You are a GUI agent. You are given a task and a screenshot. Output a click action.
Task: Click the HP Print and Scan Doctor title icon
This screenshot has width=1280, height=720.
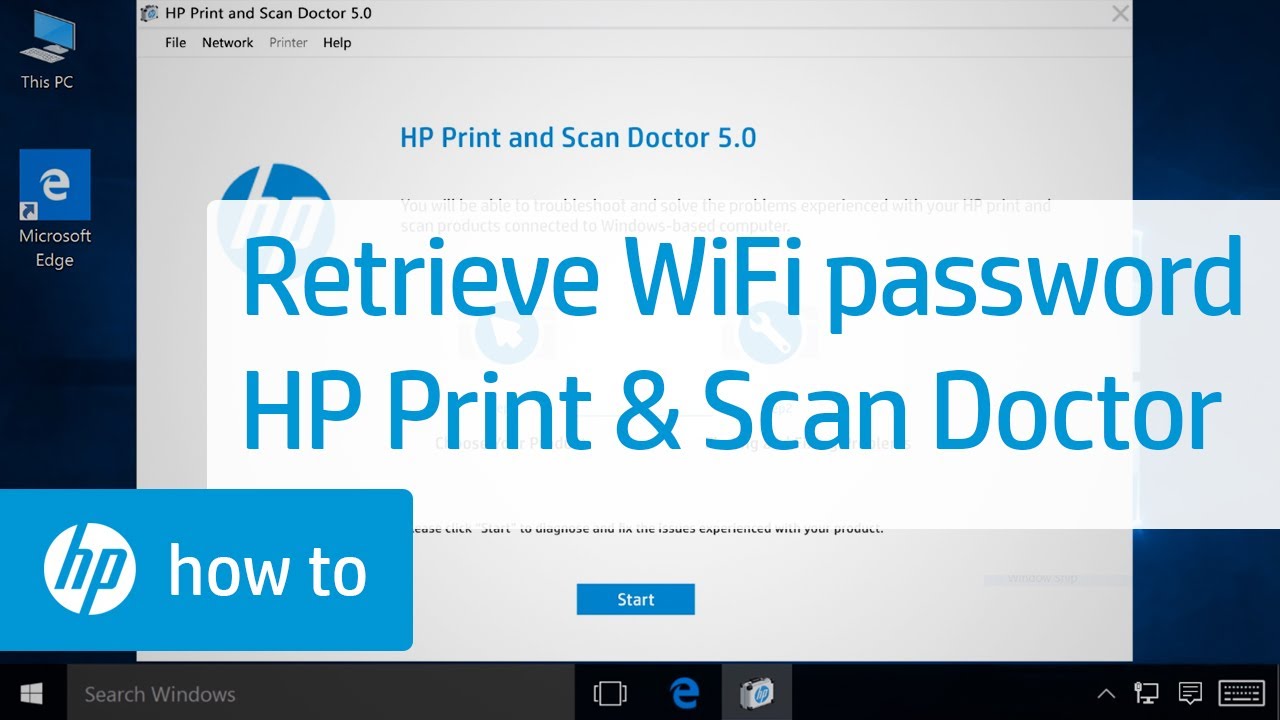tap(150, 14)
